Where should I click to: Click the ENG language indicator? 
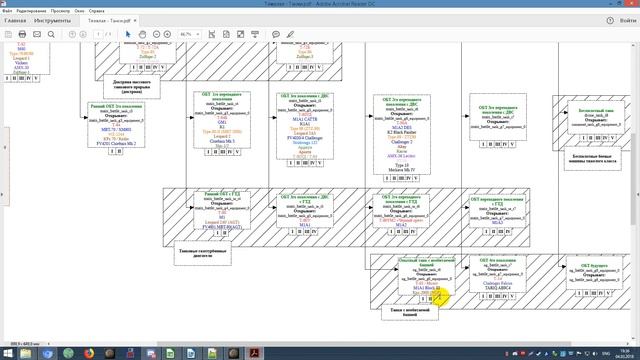[x=606, y=353]
